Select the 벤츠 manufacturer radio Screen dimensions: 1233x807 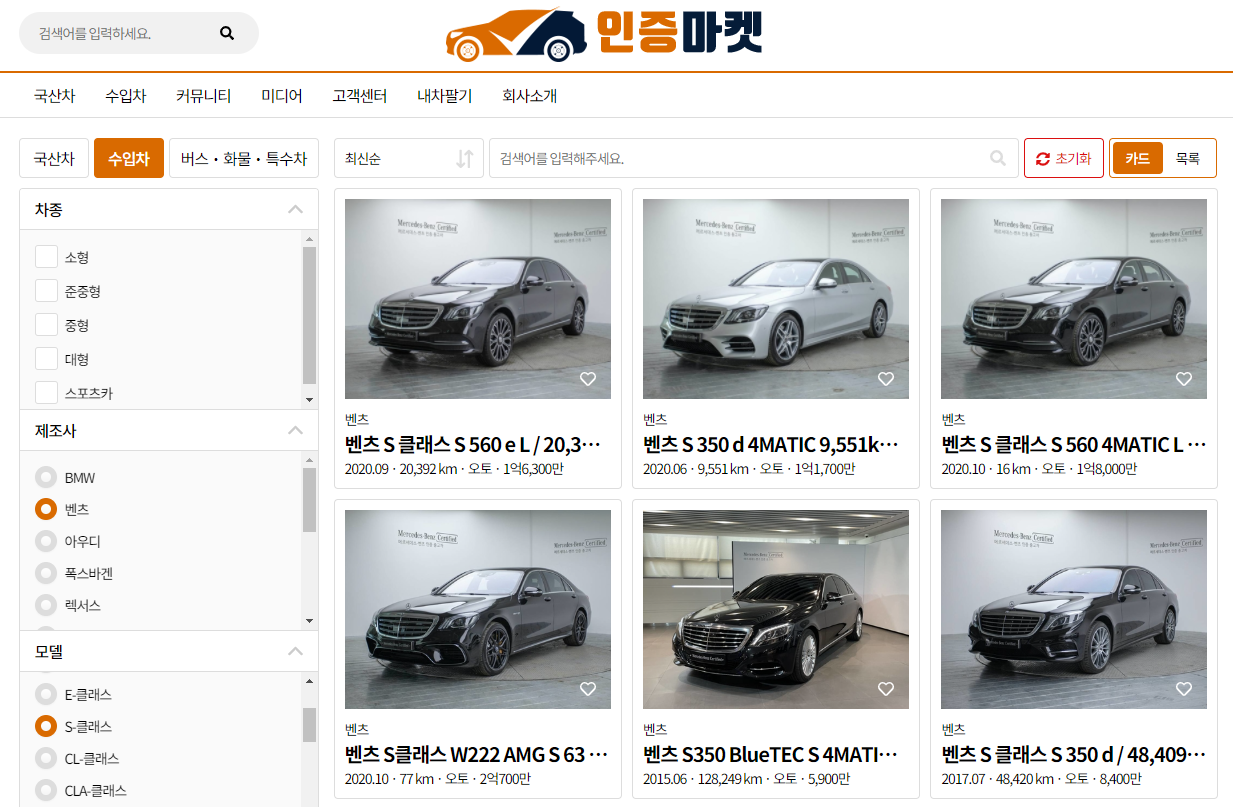point(46,509)
